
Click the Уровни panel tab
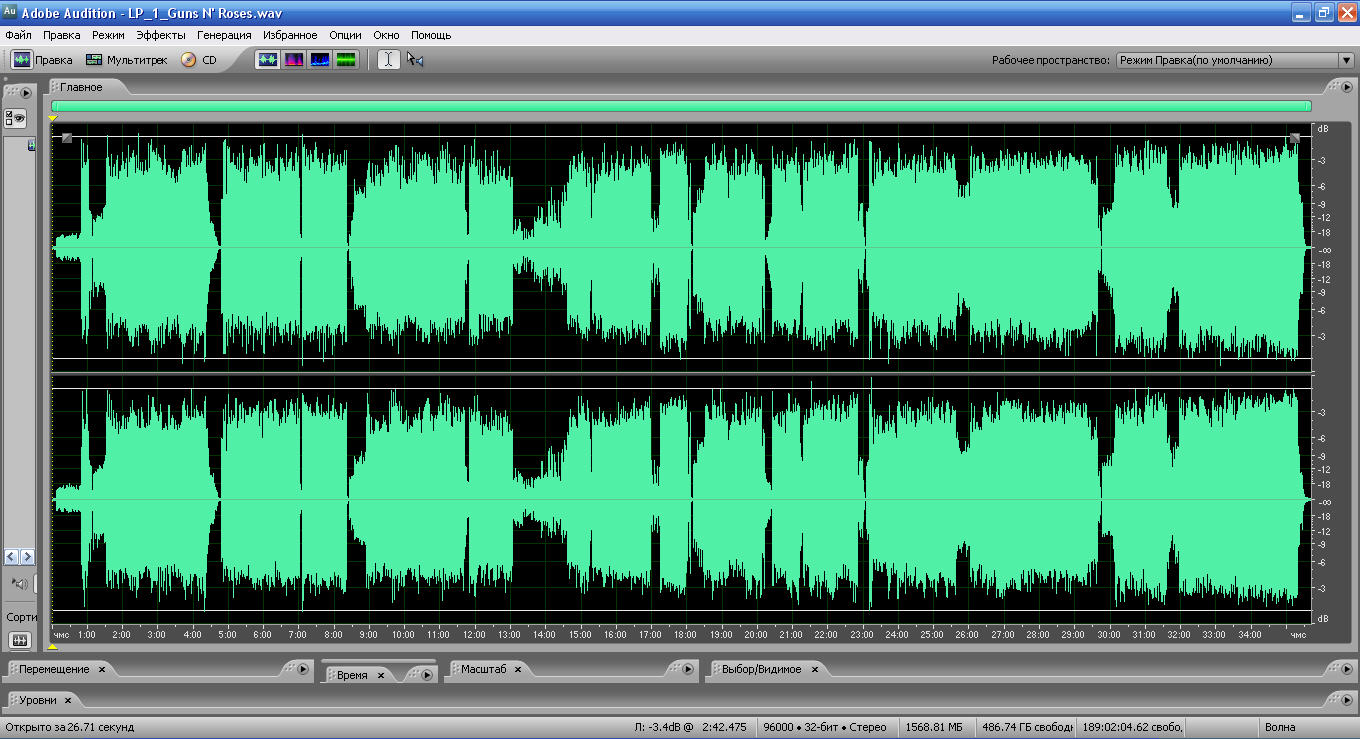(x=38, y=700)
